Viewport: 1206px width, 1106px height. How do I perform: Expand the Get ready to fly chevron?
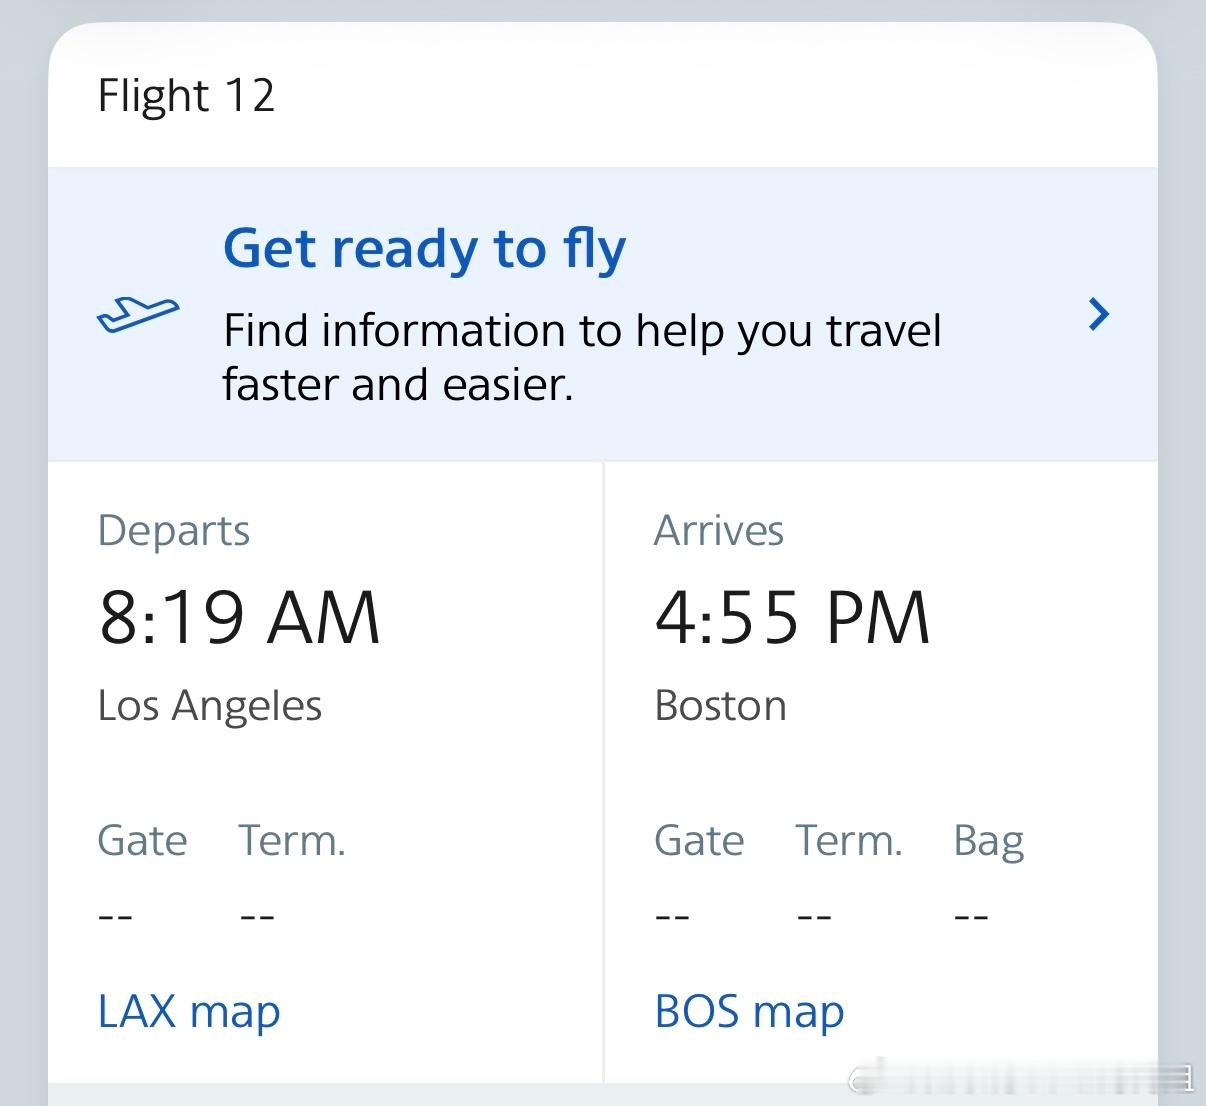(x=1098, y=314)
